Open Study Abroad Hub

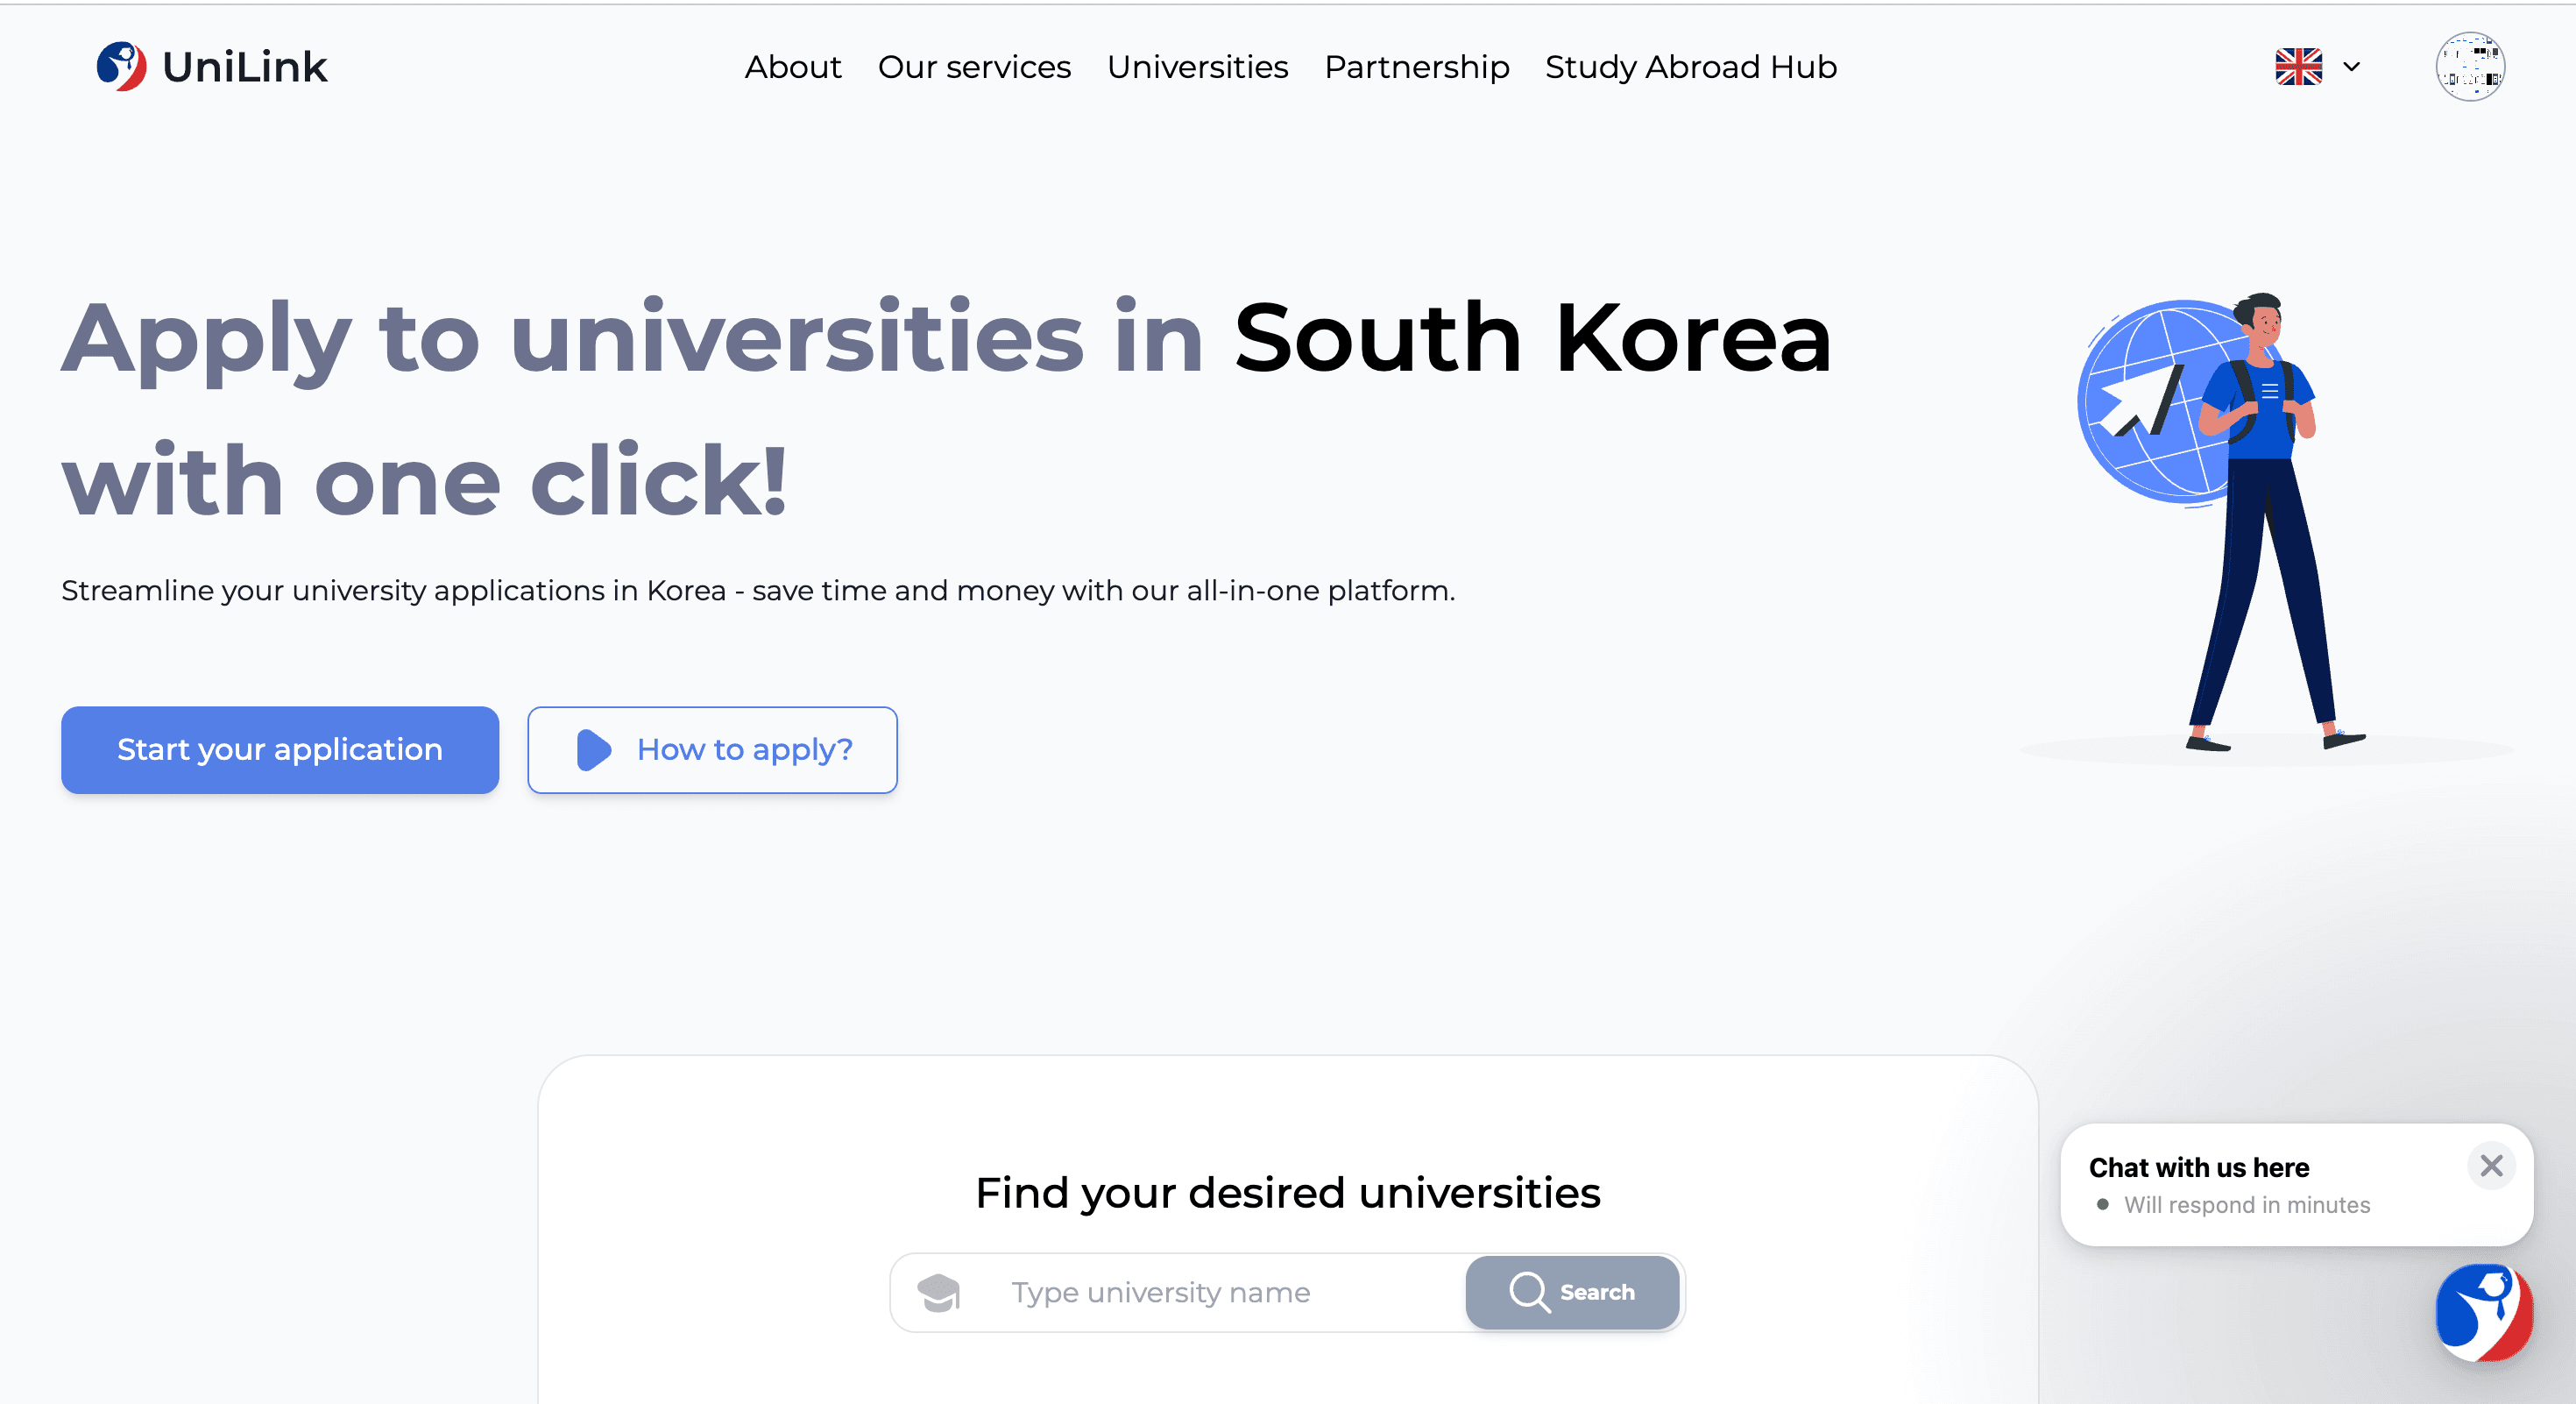[1690, 67]
